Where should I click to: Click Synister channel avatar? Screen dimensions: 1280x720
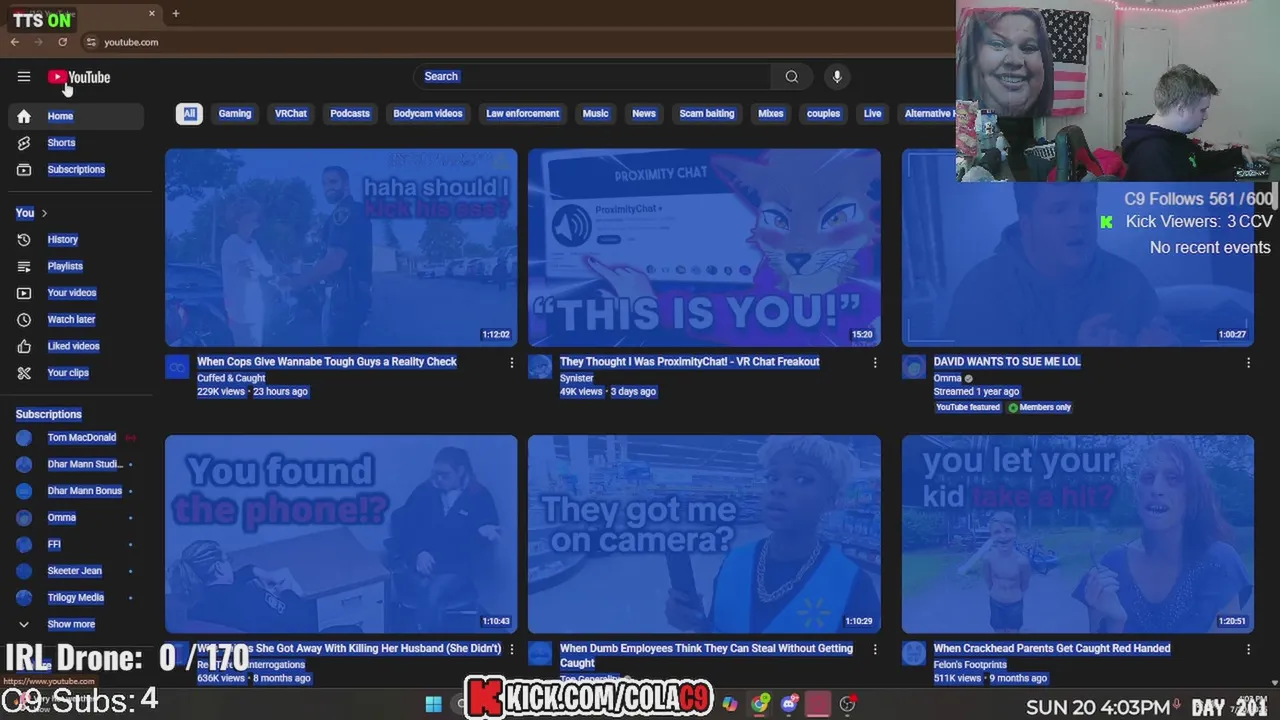pos(540,367)
